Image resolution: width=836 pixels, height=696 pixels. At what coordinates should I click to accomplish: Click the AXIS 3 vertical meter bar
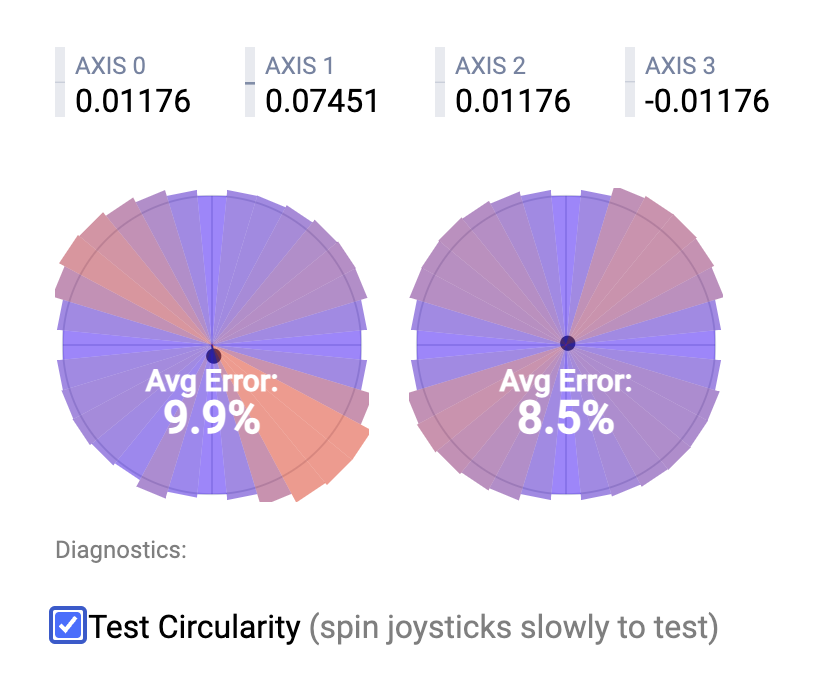point(630,83)
